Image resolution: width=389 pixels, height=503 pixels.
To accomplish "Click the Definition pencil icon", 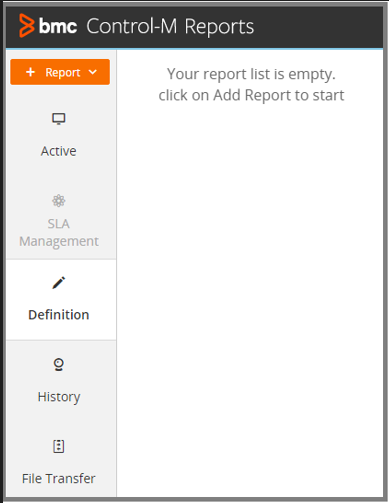I will (59, 283).
